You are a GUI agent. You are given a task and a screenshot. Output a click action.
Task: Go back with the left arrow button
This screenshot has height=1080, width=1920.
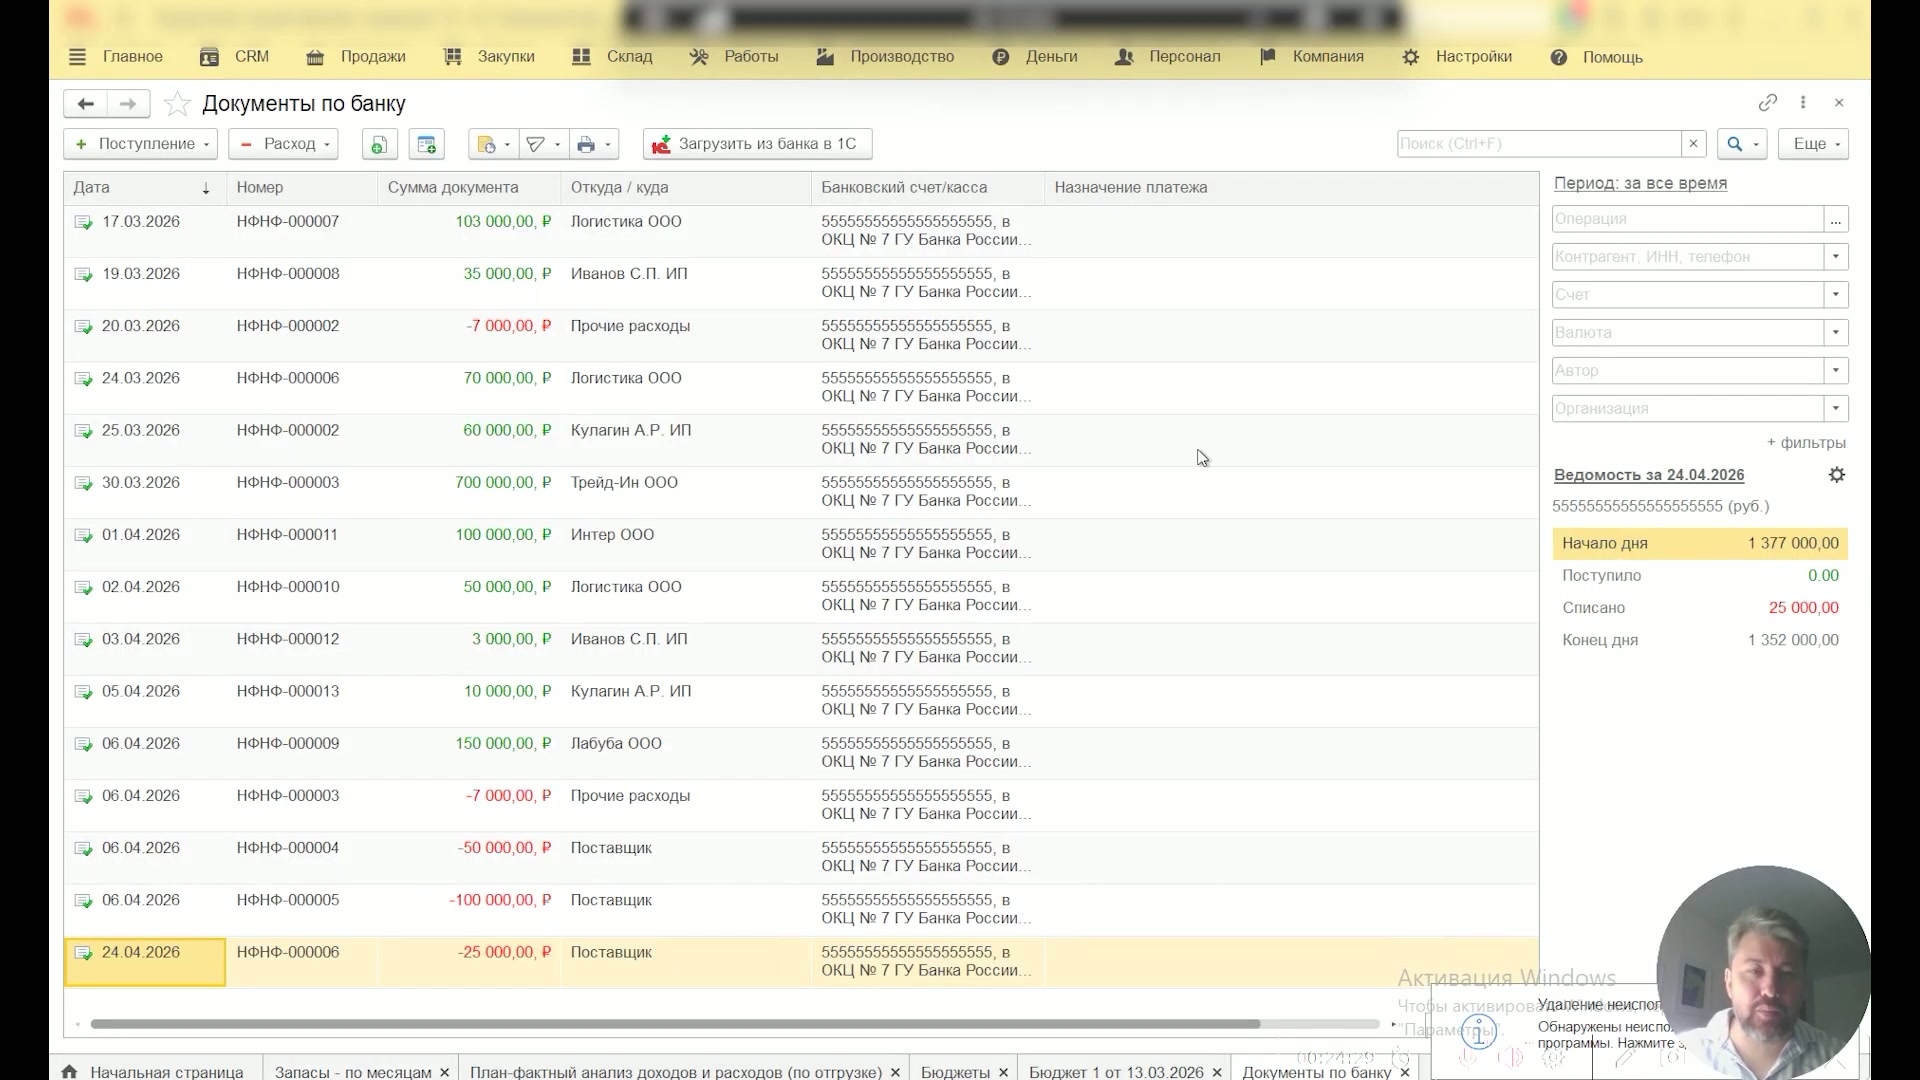tap(86, 104)
